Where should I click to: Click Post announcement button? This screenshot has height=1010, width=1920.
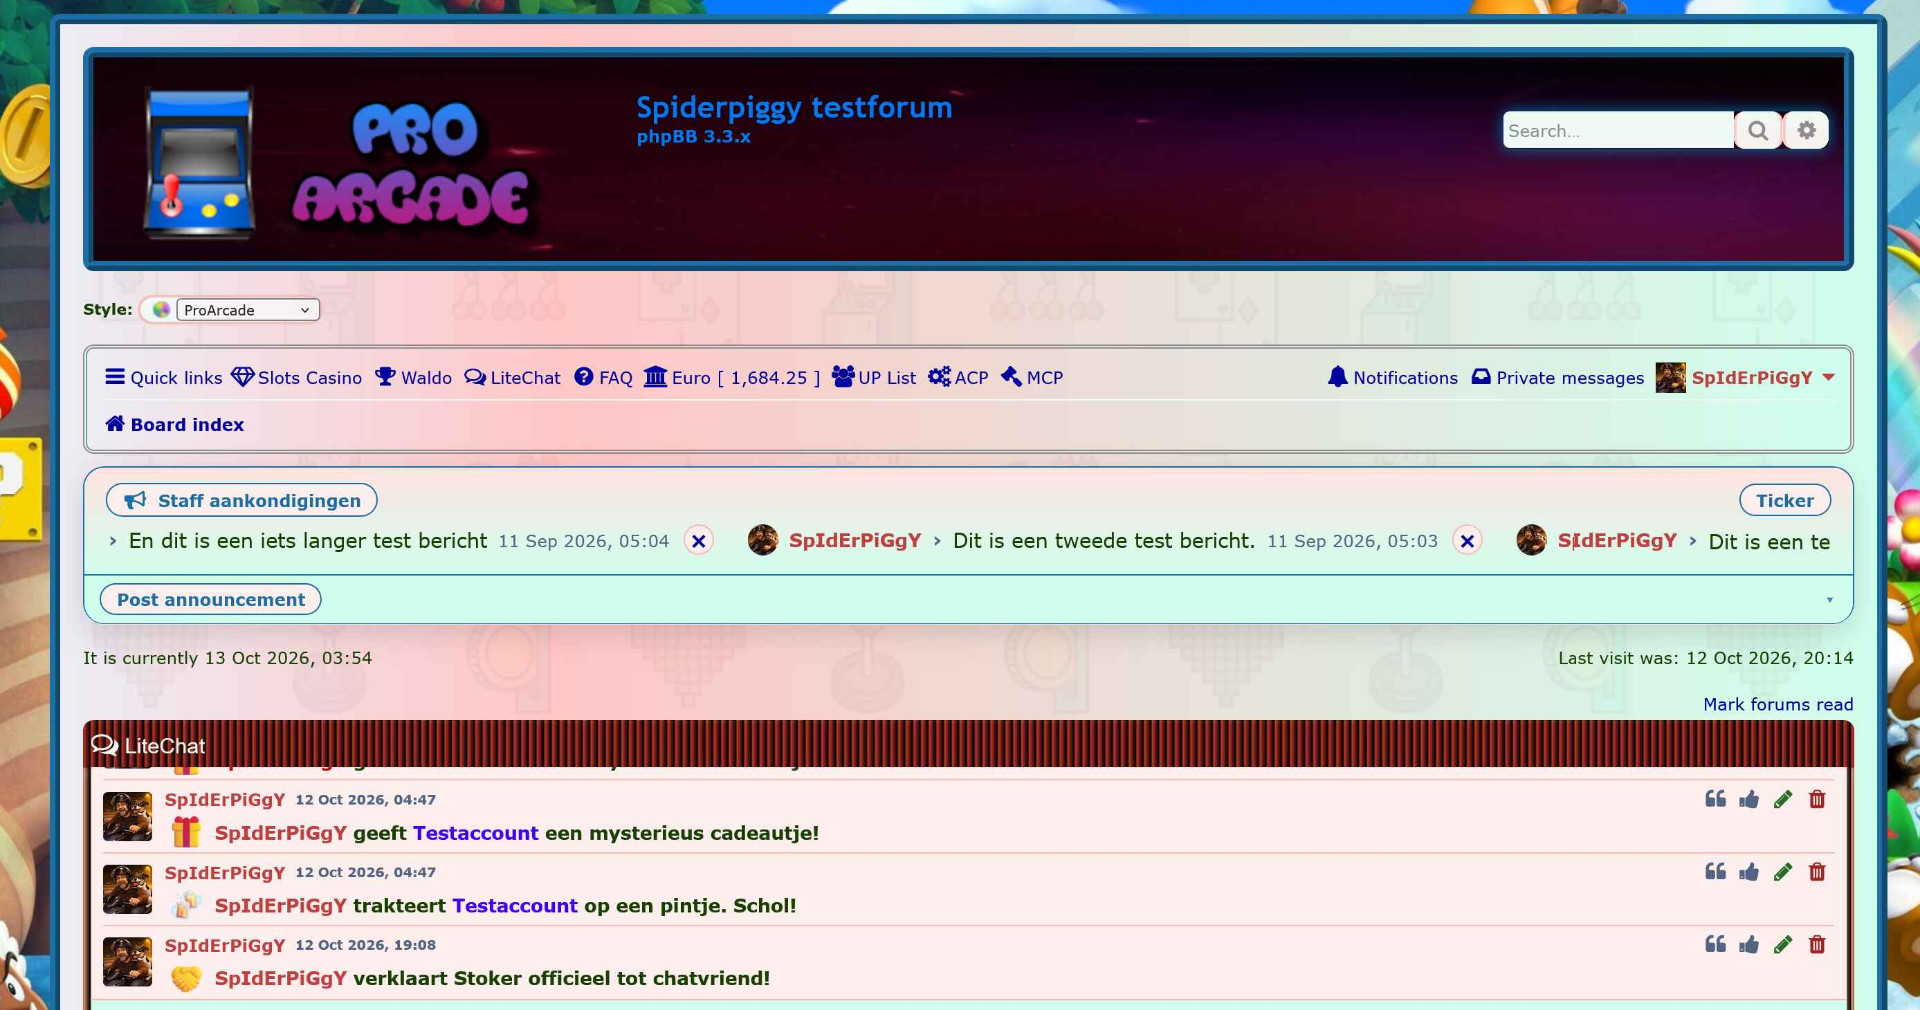211,599
